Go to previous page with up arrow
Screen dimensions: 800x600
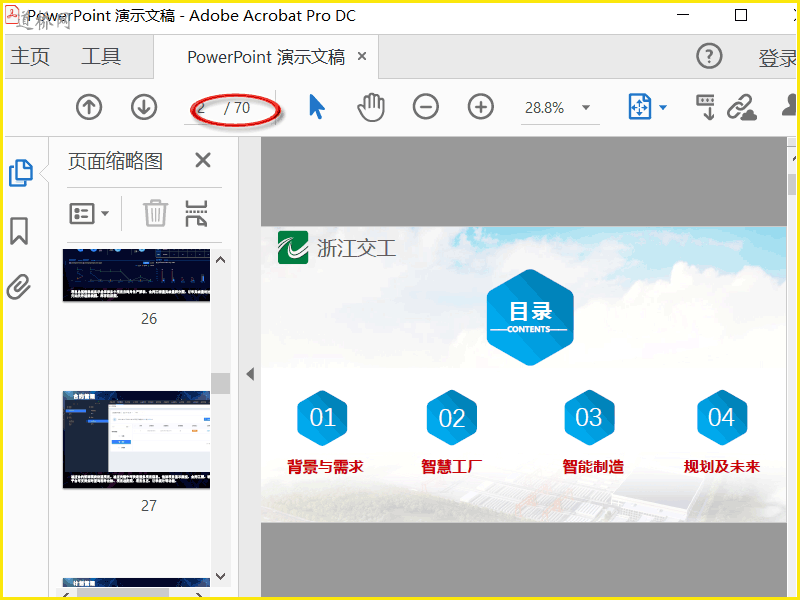click(89, 107)
